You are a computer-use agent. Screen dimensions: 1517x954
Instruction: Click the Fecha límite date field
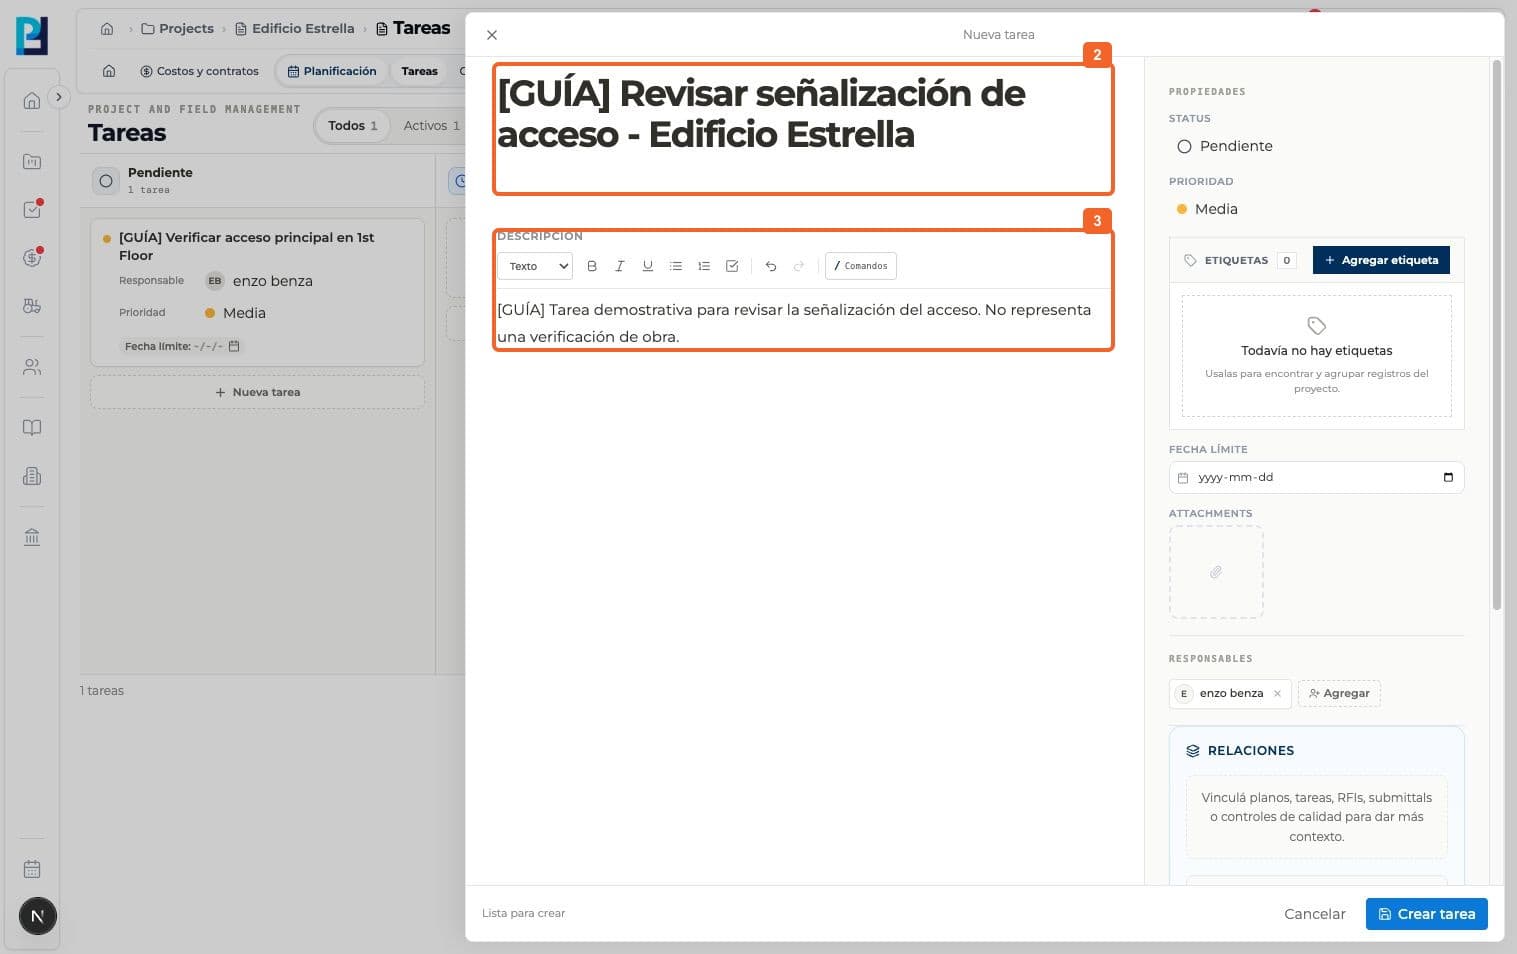[x=1316, y=477]
